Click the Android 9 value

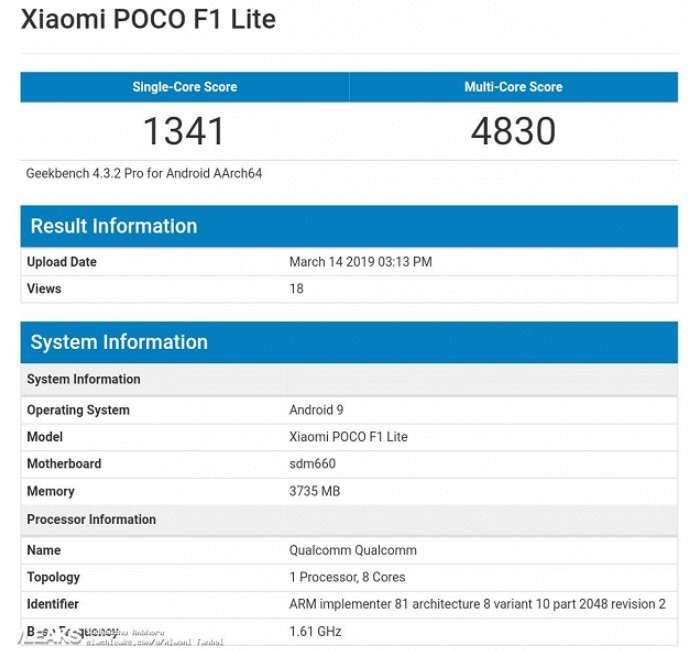tap(316, 410)
